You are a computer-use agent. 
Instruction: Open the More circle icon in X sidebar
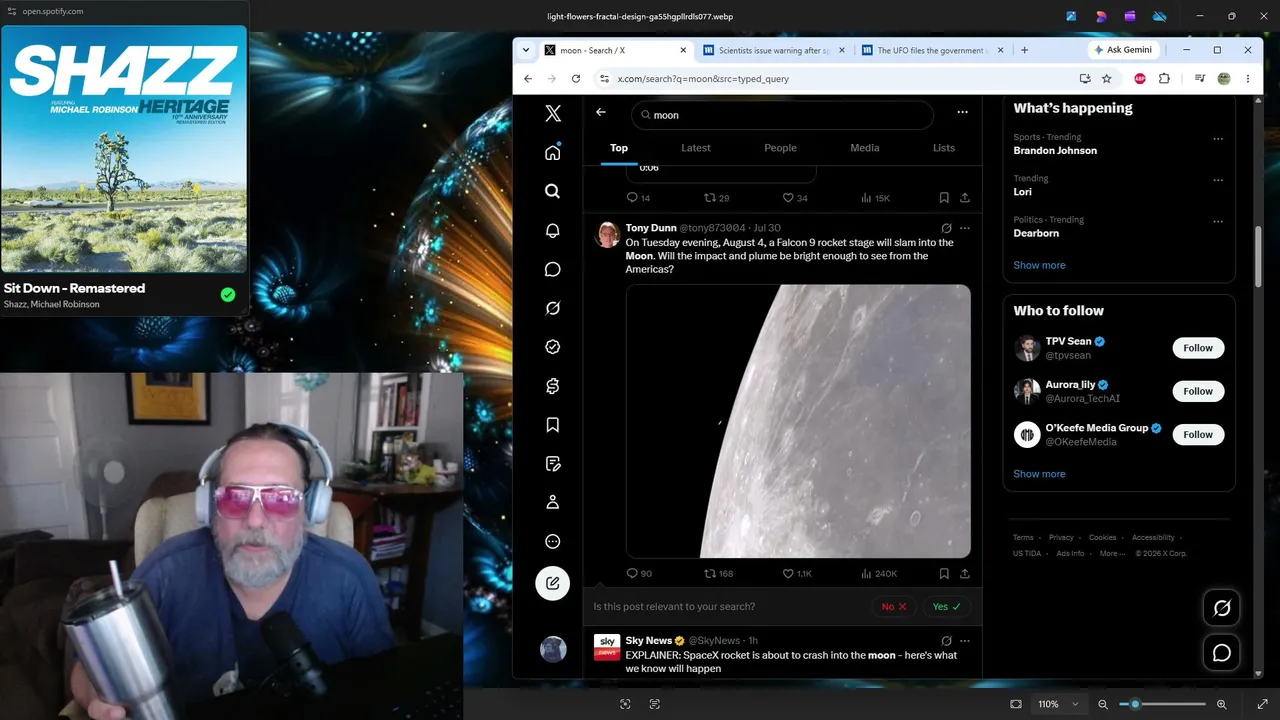click(553, 541)
